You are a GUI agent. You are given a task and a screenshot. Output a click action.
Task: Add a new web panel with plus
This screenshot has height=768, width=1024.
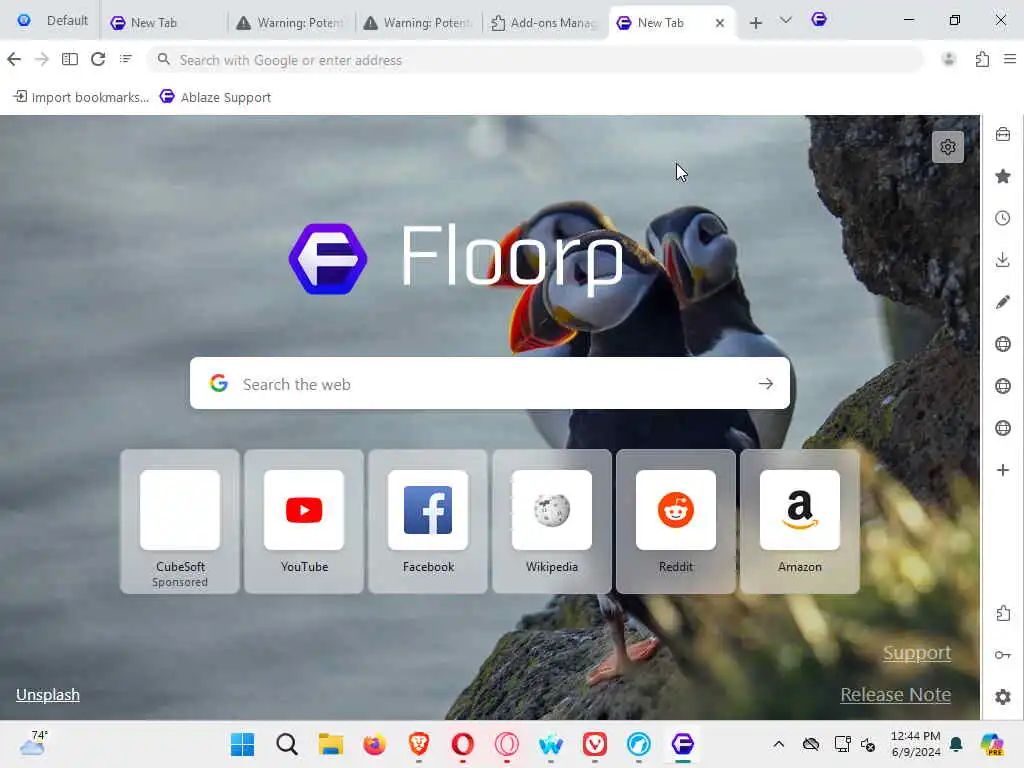(x=1003, y=470)
